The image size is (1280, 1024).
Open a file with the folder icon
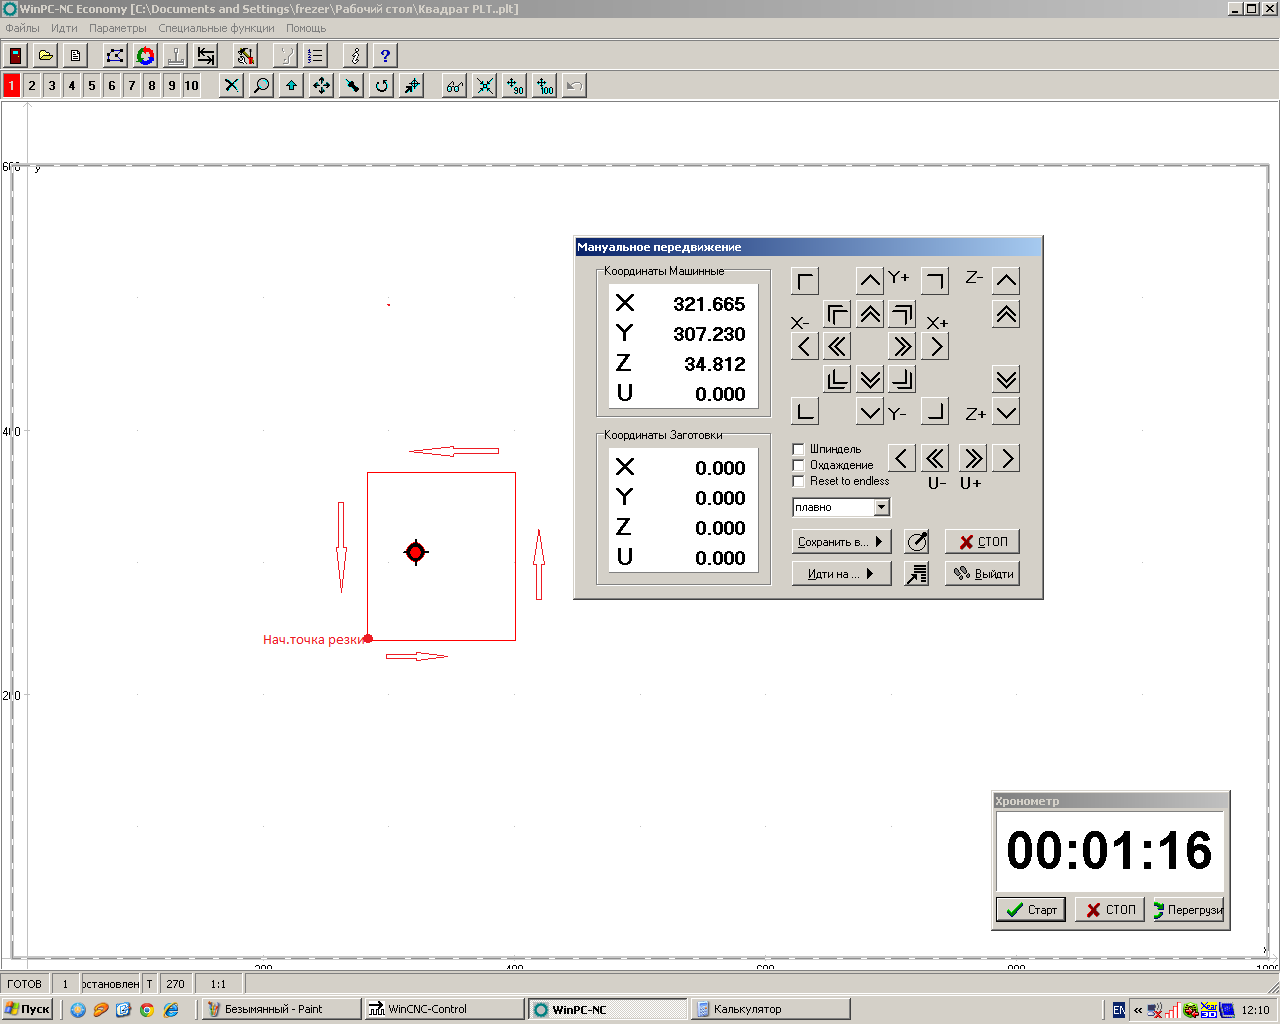point(46,56)
